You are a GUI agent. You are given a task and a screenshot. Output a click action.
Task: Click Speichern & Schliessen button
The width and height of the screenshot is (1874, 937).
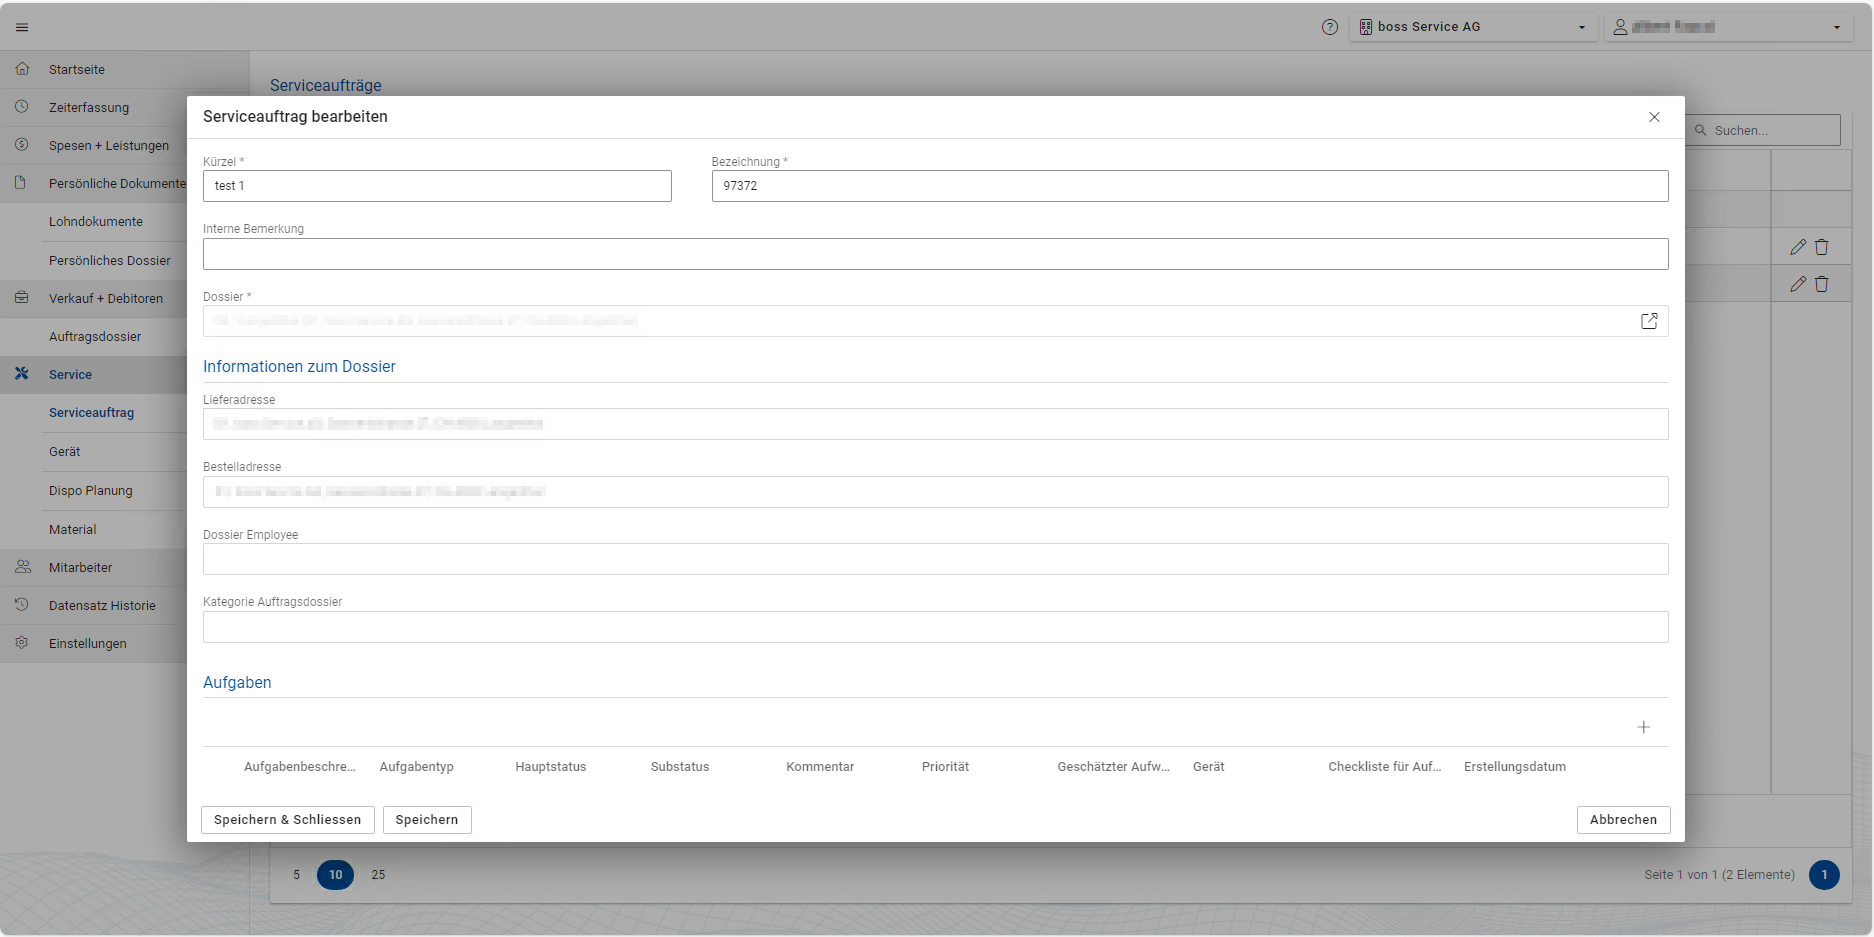pyautogui.click(x=287, y=820)
